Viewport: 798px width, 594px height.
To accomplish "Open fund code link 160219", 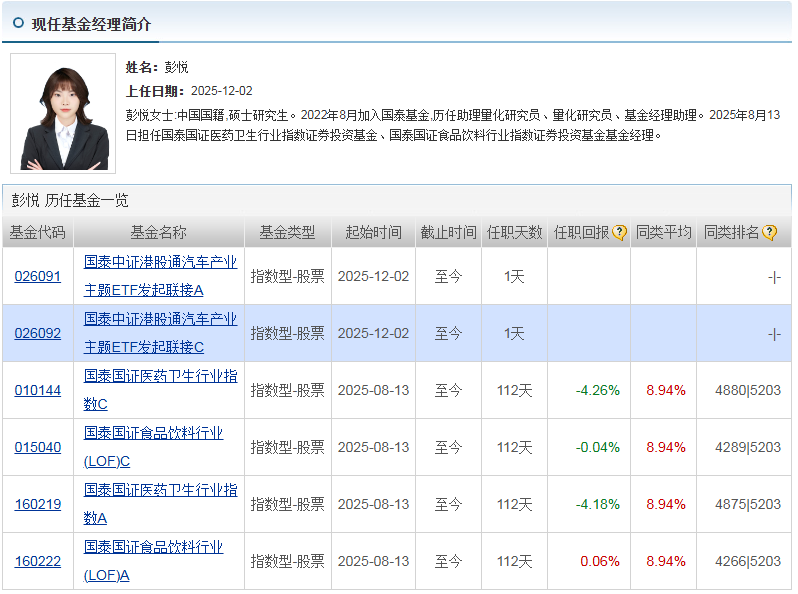I will coord(38,504).
